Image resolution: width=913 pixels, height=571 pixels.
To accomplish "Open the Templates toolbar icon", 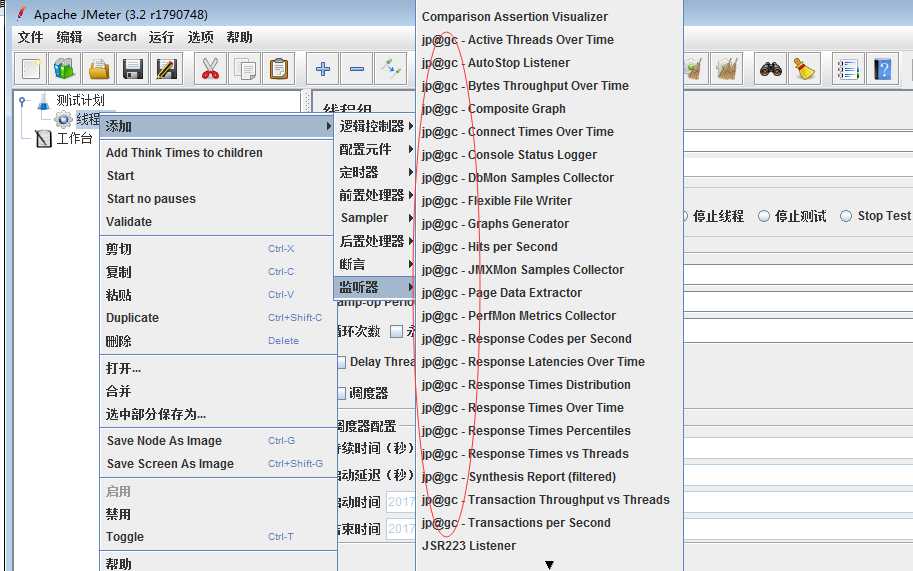I will coord(64,69).
